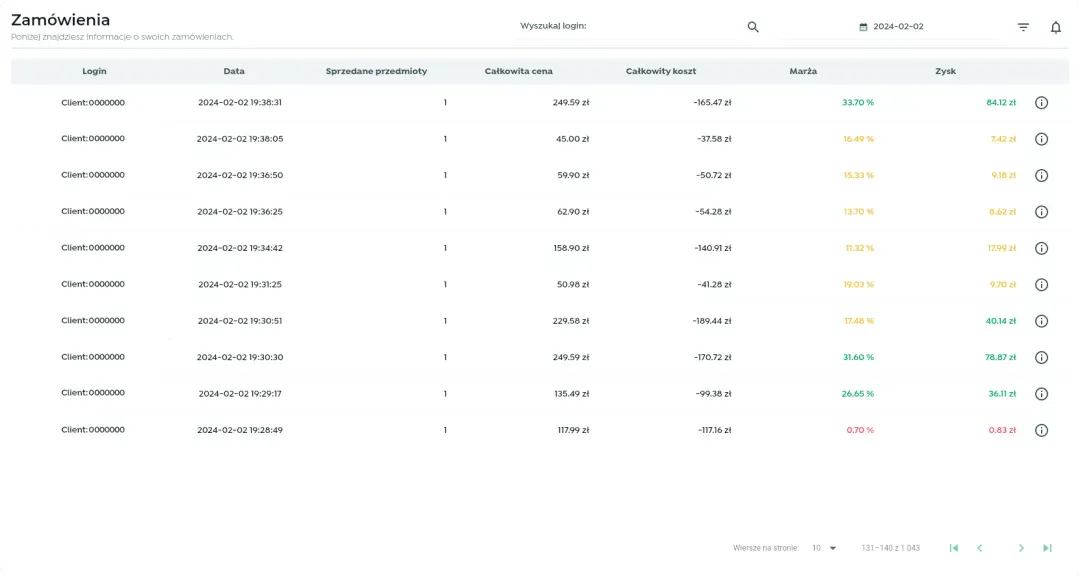Screen dimensions: 1080x576
Task: Sort by Marża column header
Action: click(x=803, y=72)
